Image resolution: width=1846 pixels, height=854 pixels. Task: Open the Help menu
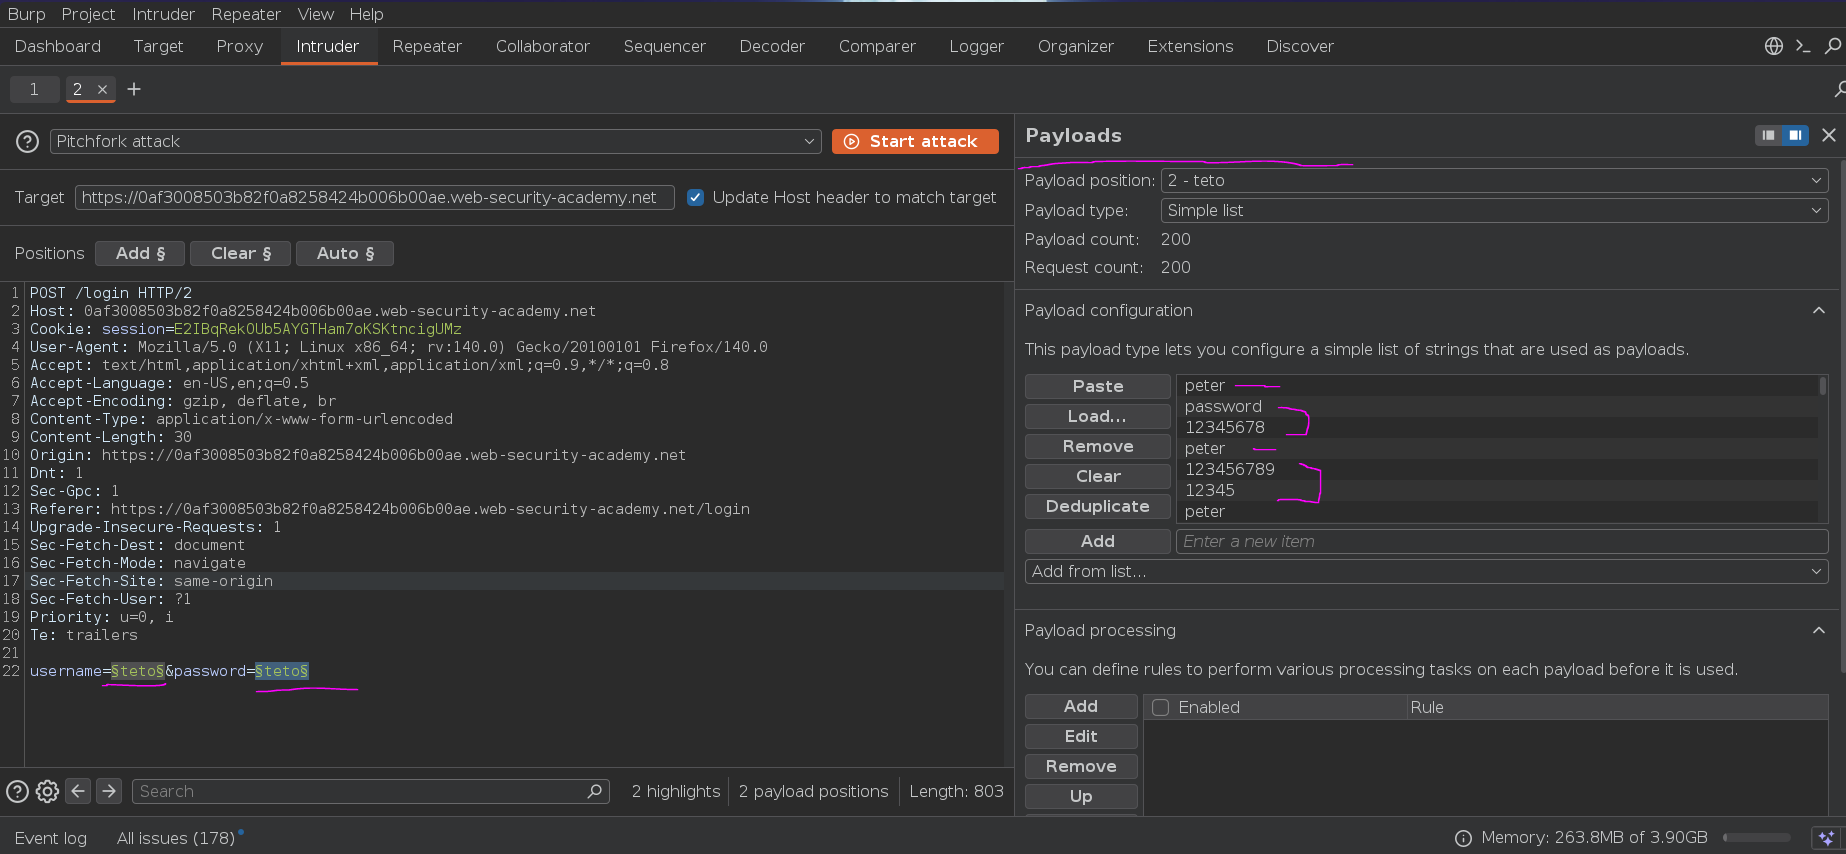(x=366, y=14)
